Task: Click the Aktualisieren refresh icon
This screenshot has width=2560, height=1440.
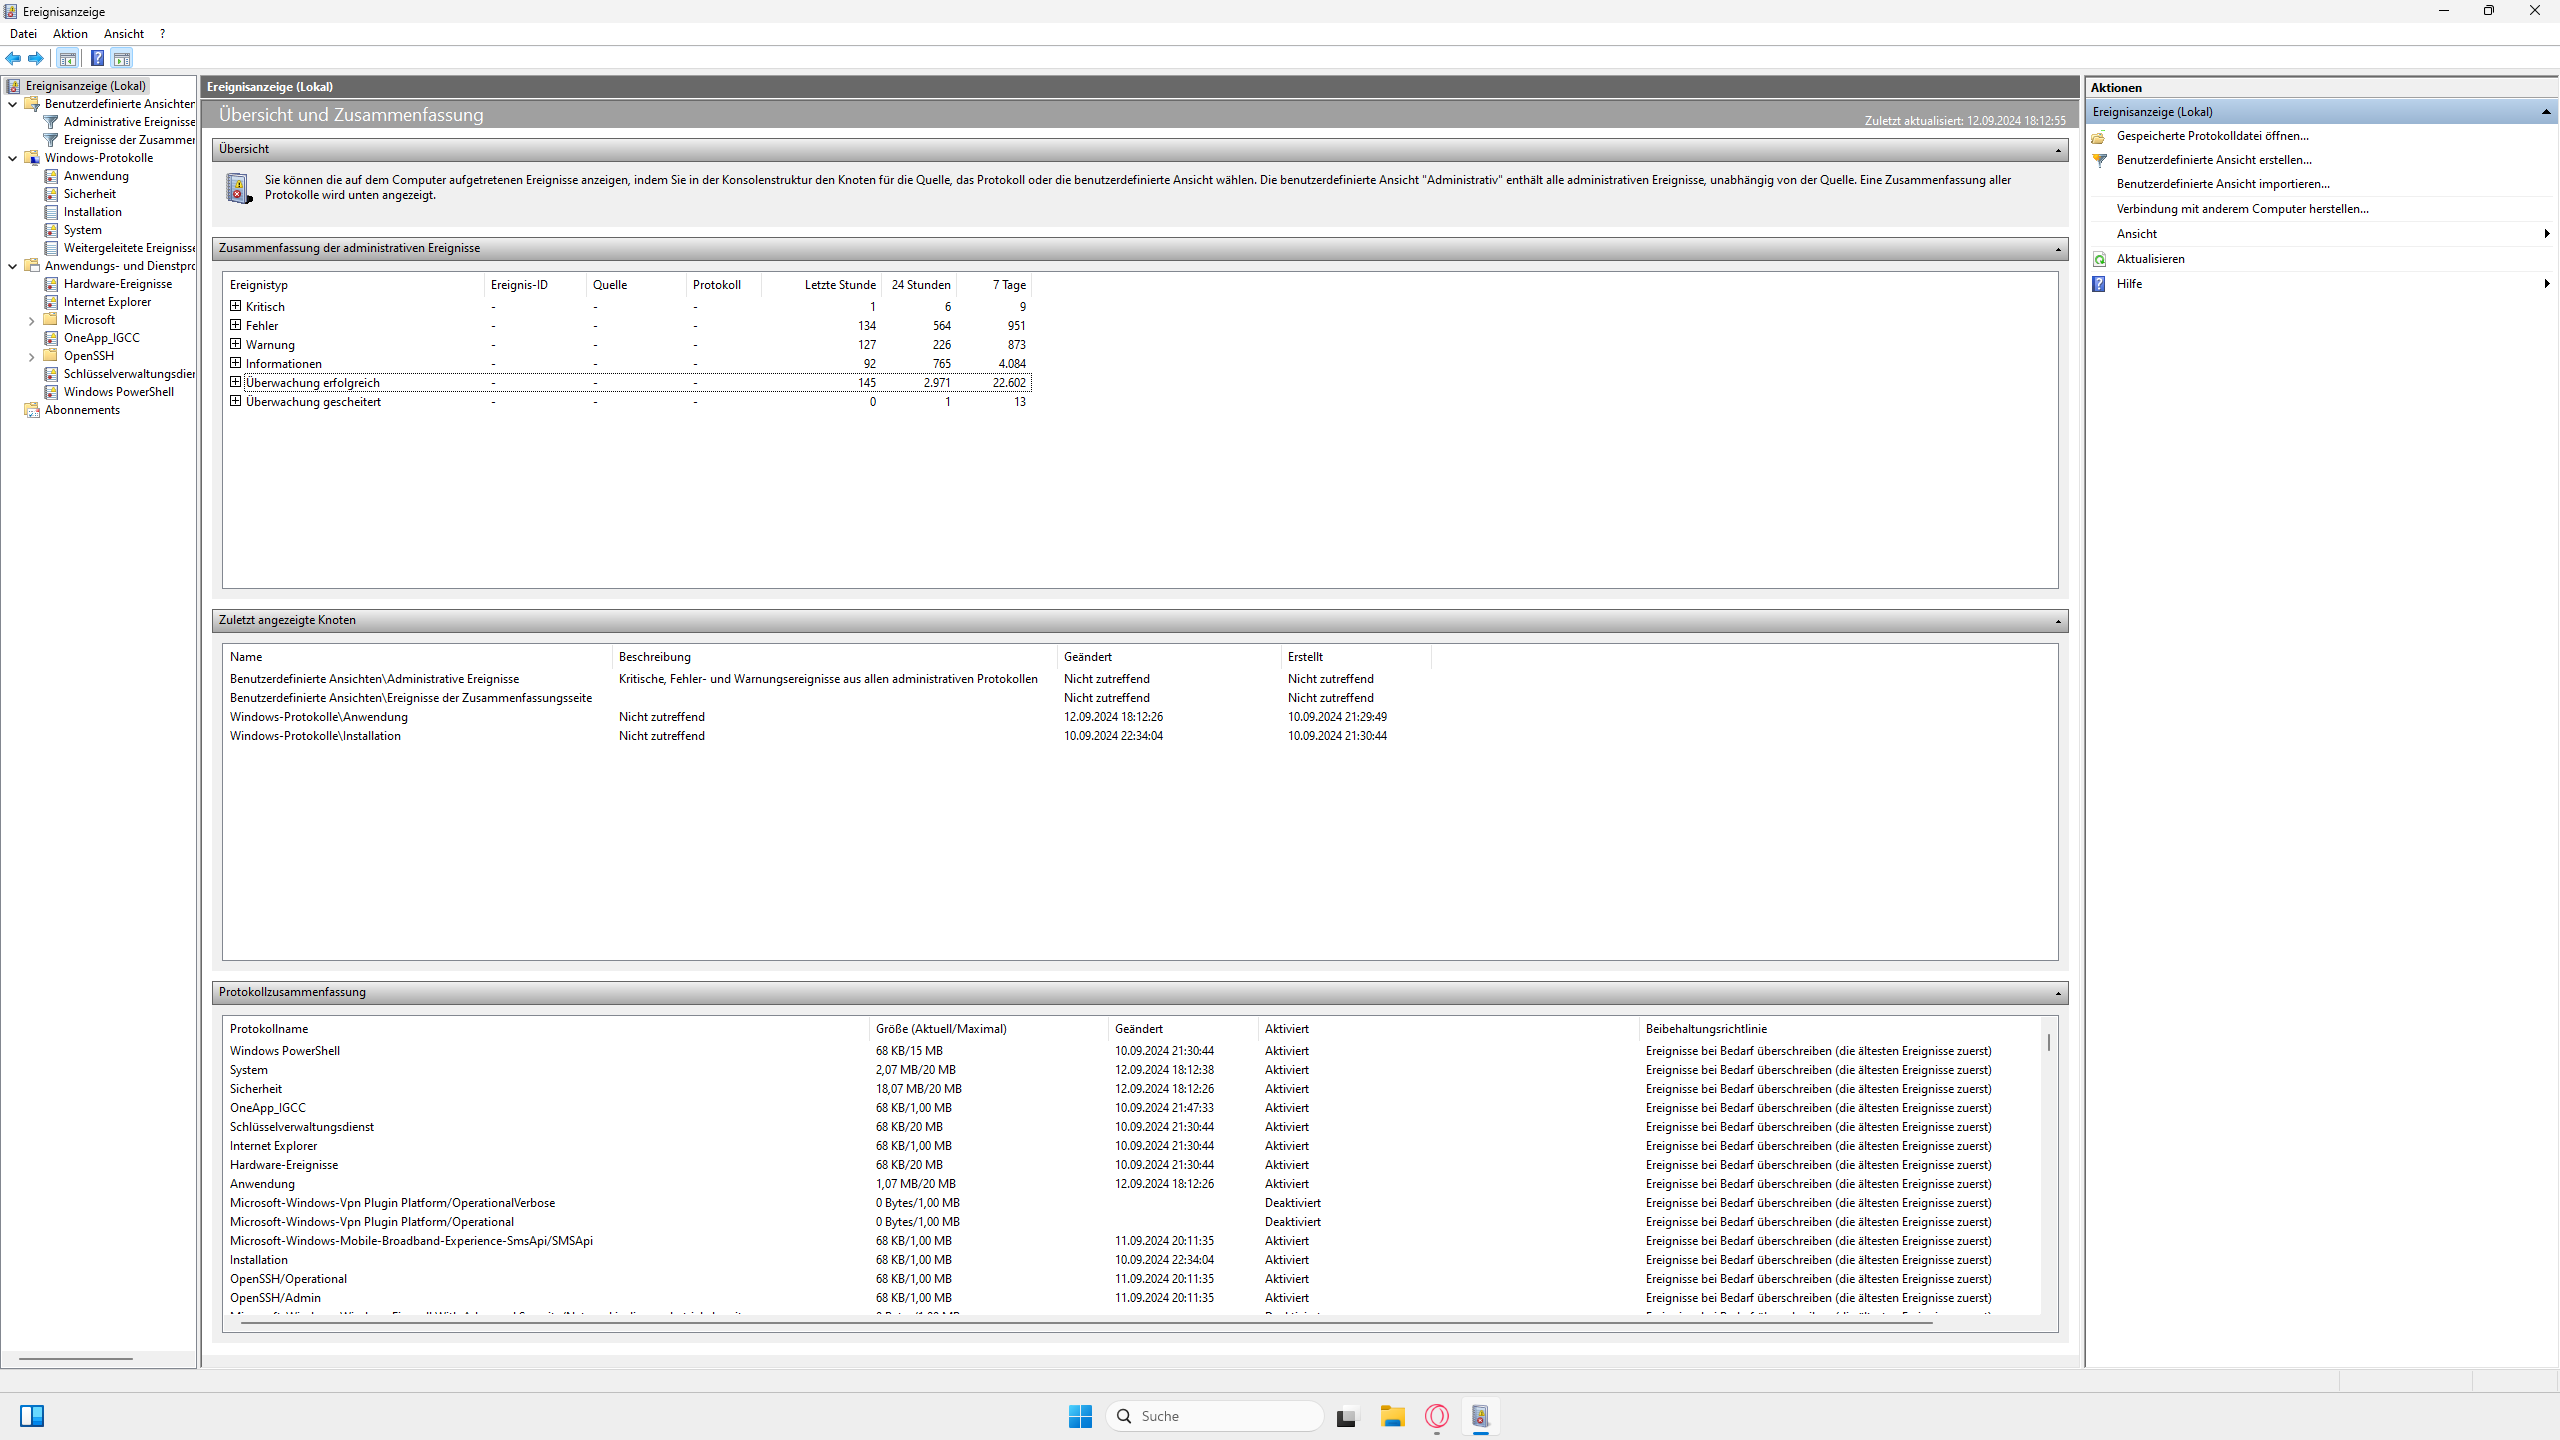Action: pyautogui.click(x=2100, y=259)
